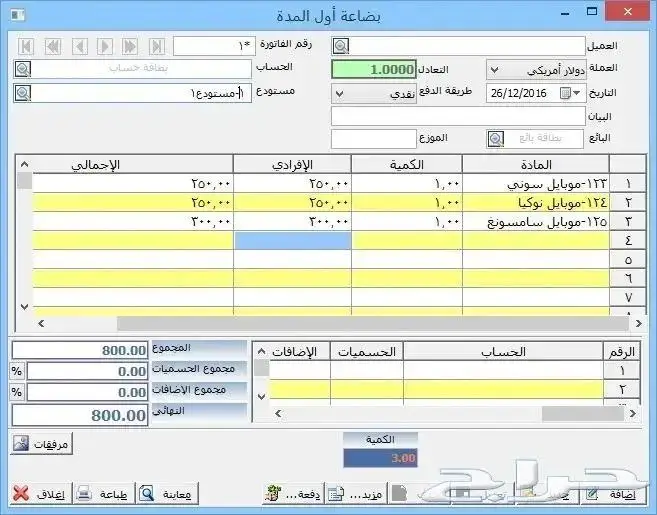Image resolution: width=657 pixels, height=515 pixels.
Task: Print the invoice with طباعة button
Action: click(x=105, y=494)
